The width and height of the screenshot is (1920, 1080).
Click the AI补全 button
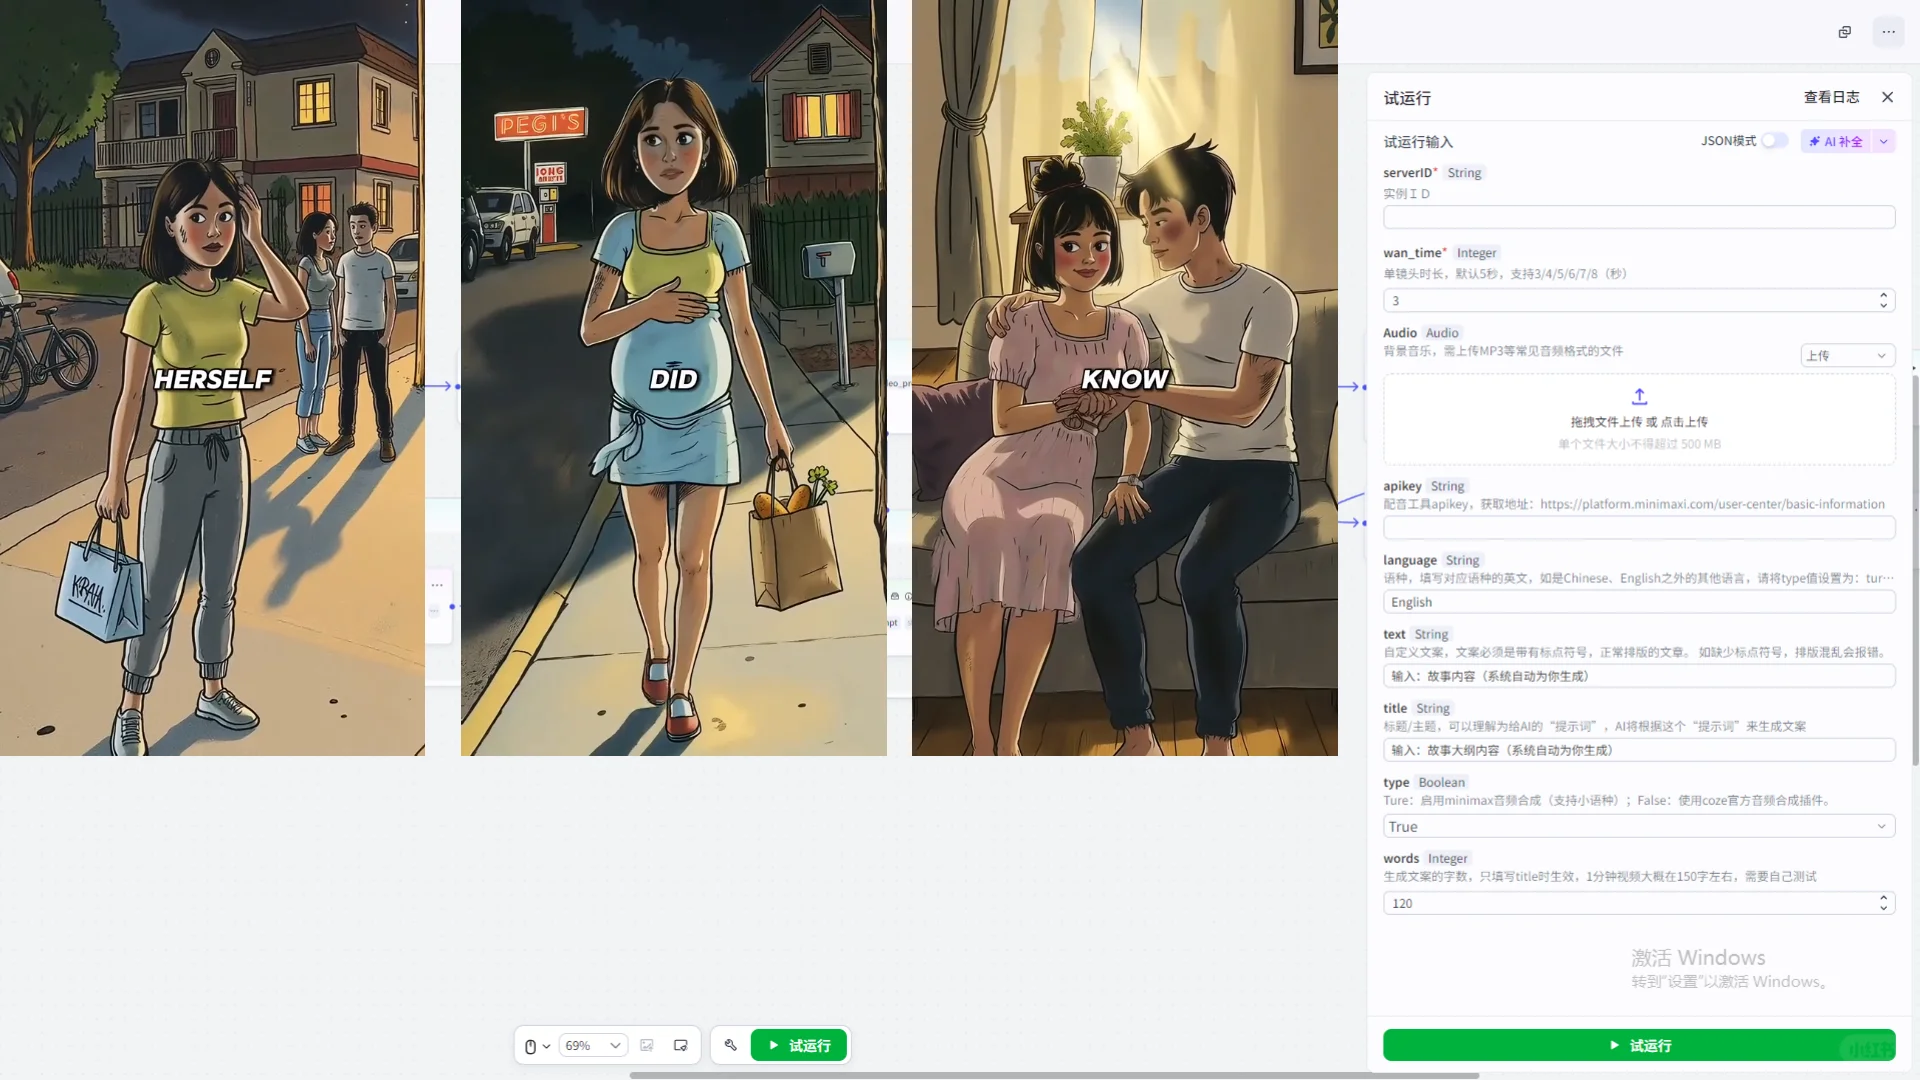click(x=1836, y=141)
